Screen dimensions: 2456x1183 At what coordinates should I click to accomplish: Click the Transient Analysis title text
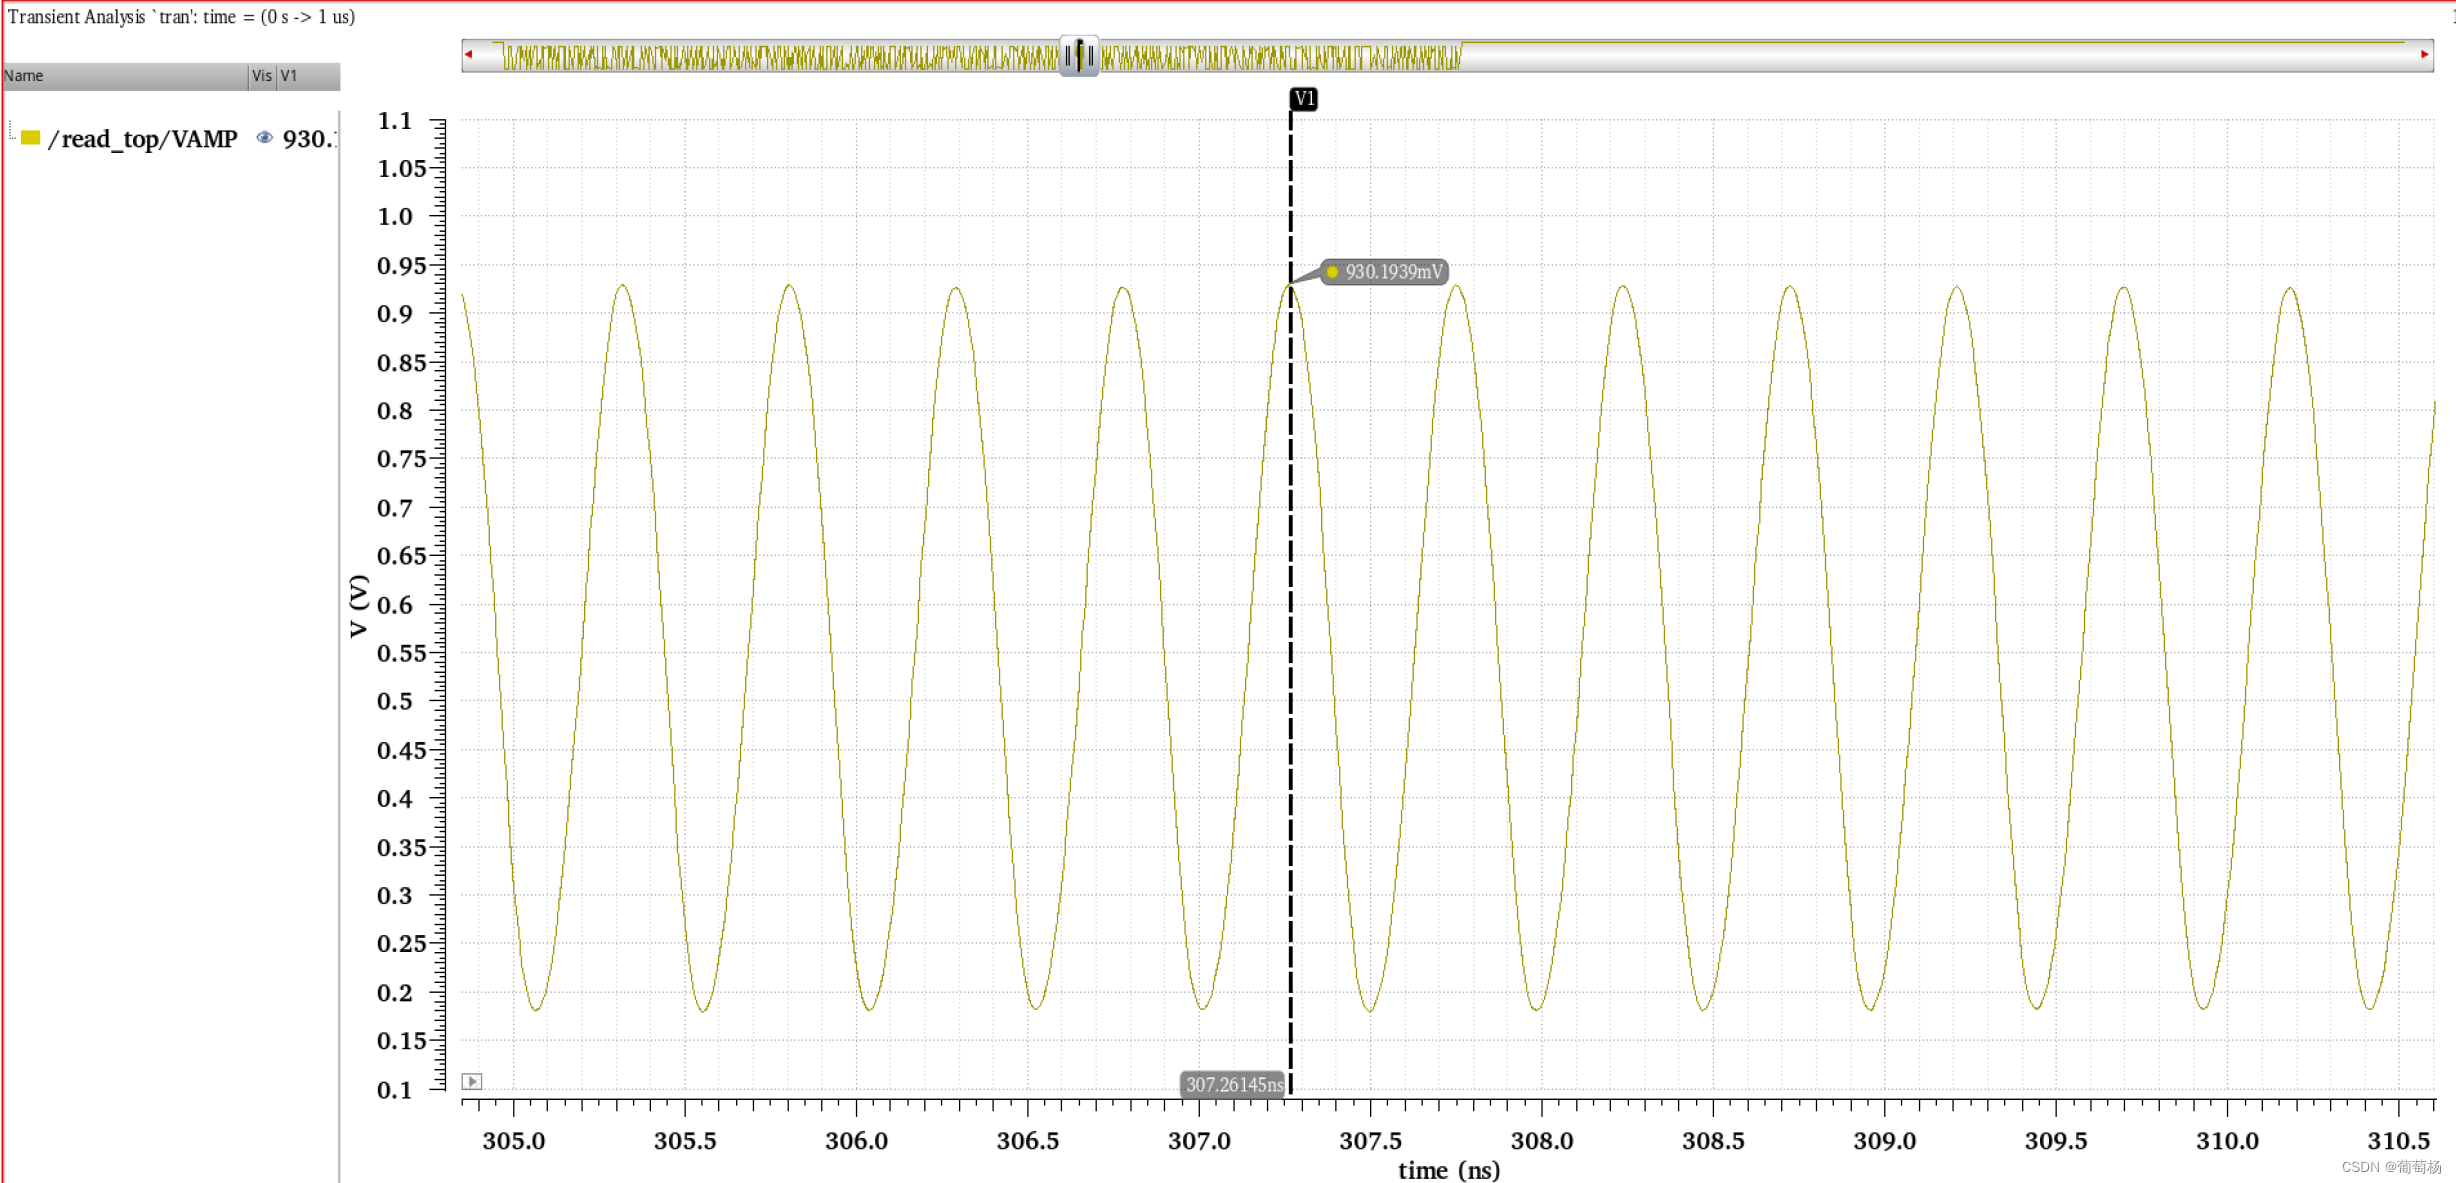click(181, 17)
